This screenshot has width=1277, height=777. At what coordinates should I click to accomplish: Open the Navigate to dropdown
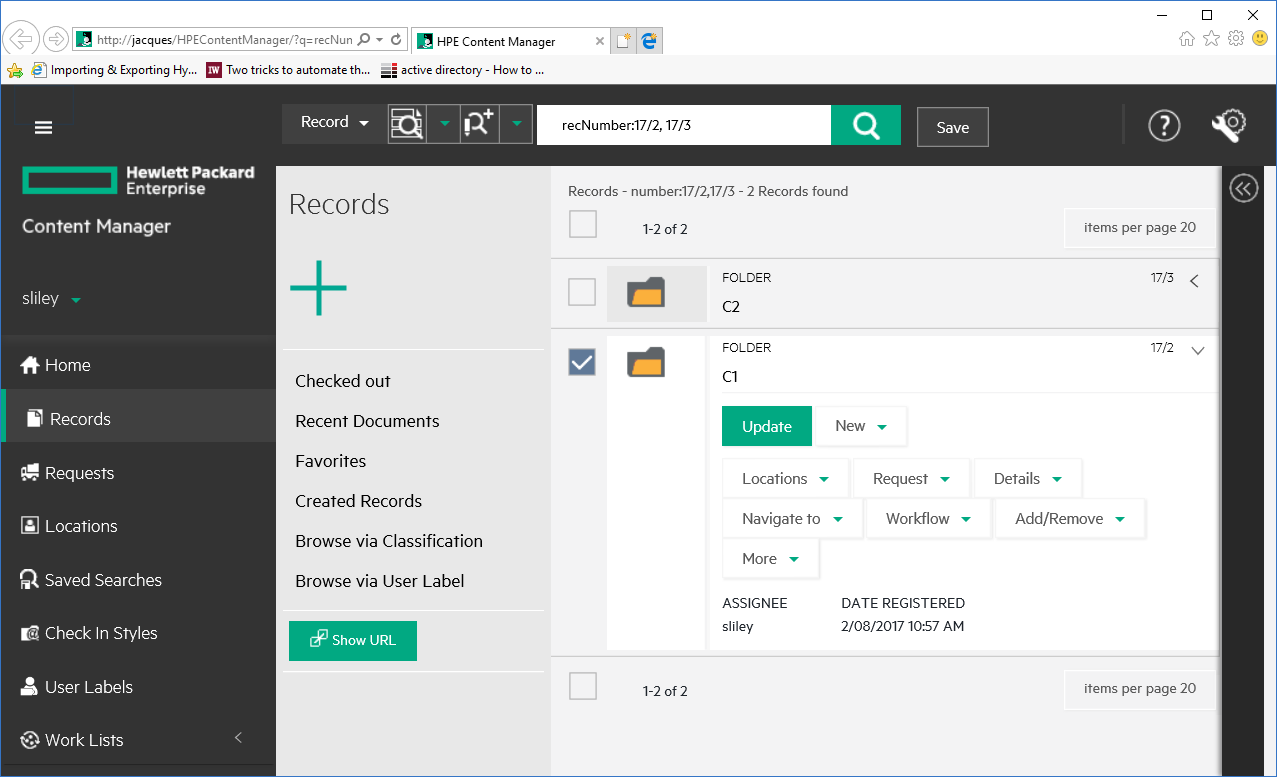coord(792,519)
